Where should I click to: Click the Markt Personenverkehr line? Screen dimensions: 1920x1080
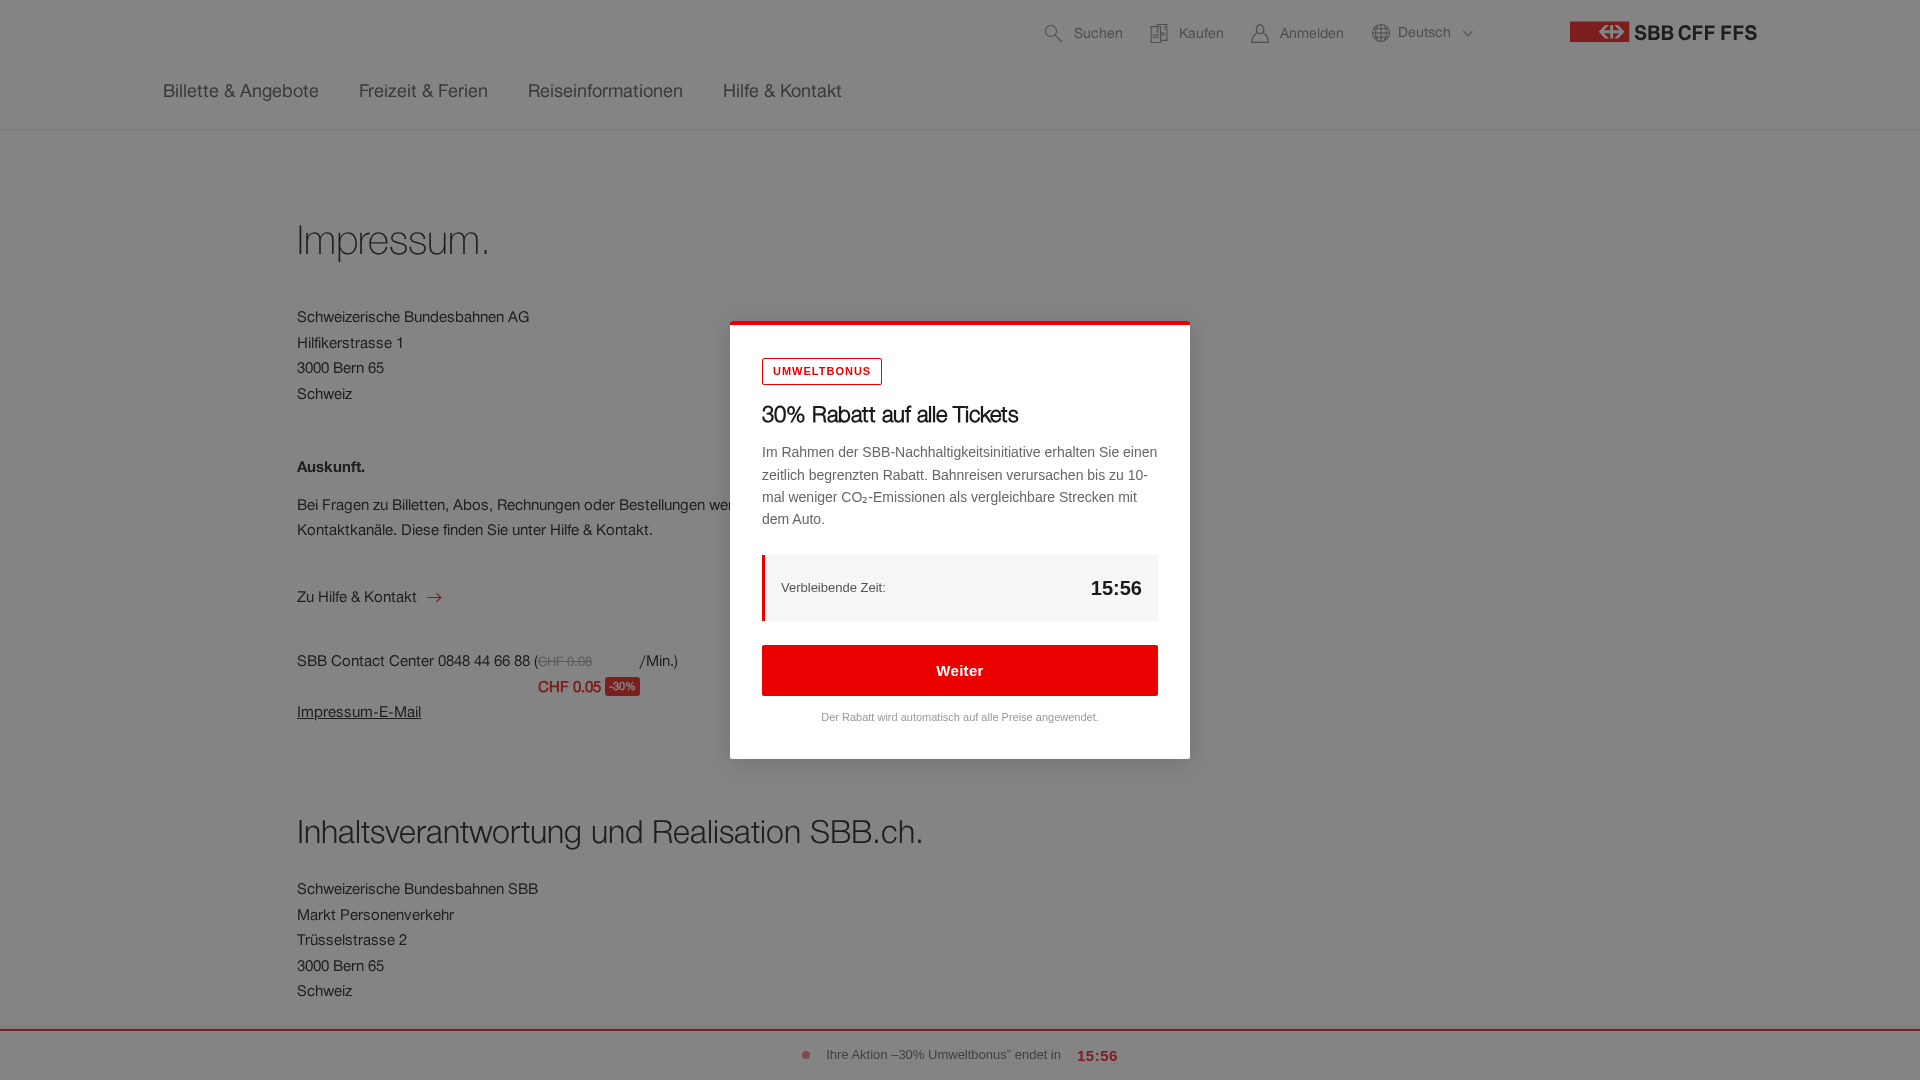click(x=375, y=915)
